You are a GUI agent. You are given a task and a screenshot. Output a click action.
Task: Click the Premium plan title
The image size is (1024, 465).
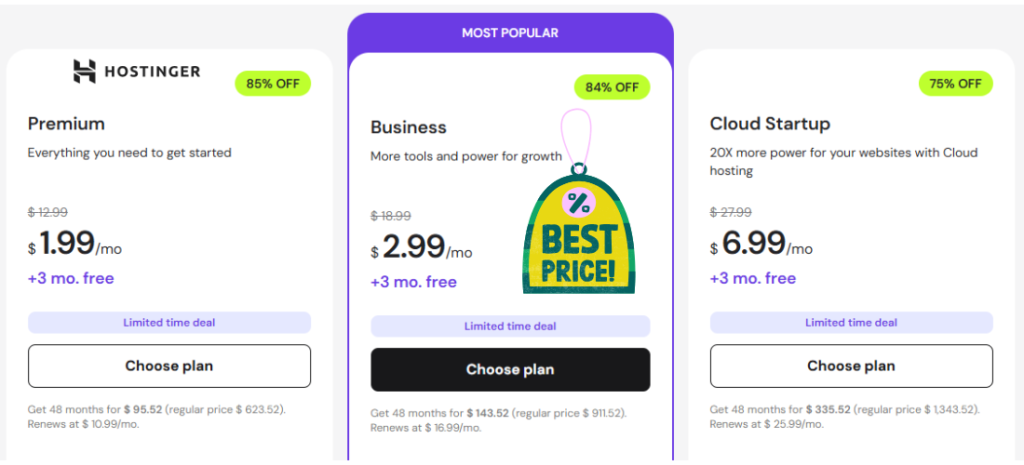[66, 124]
